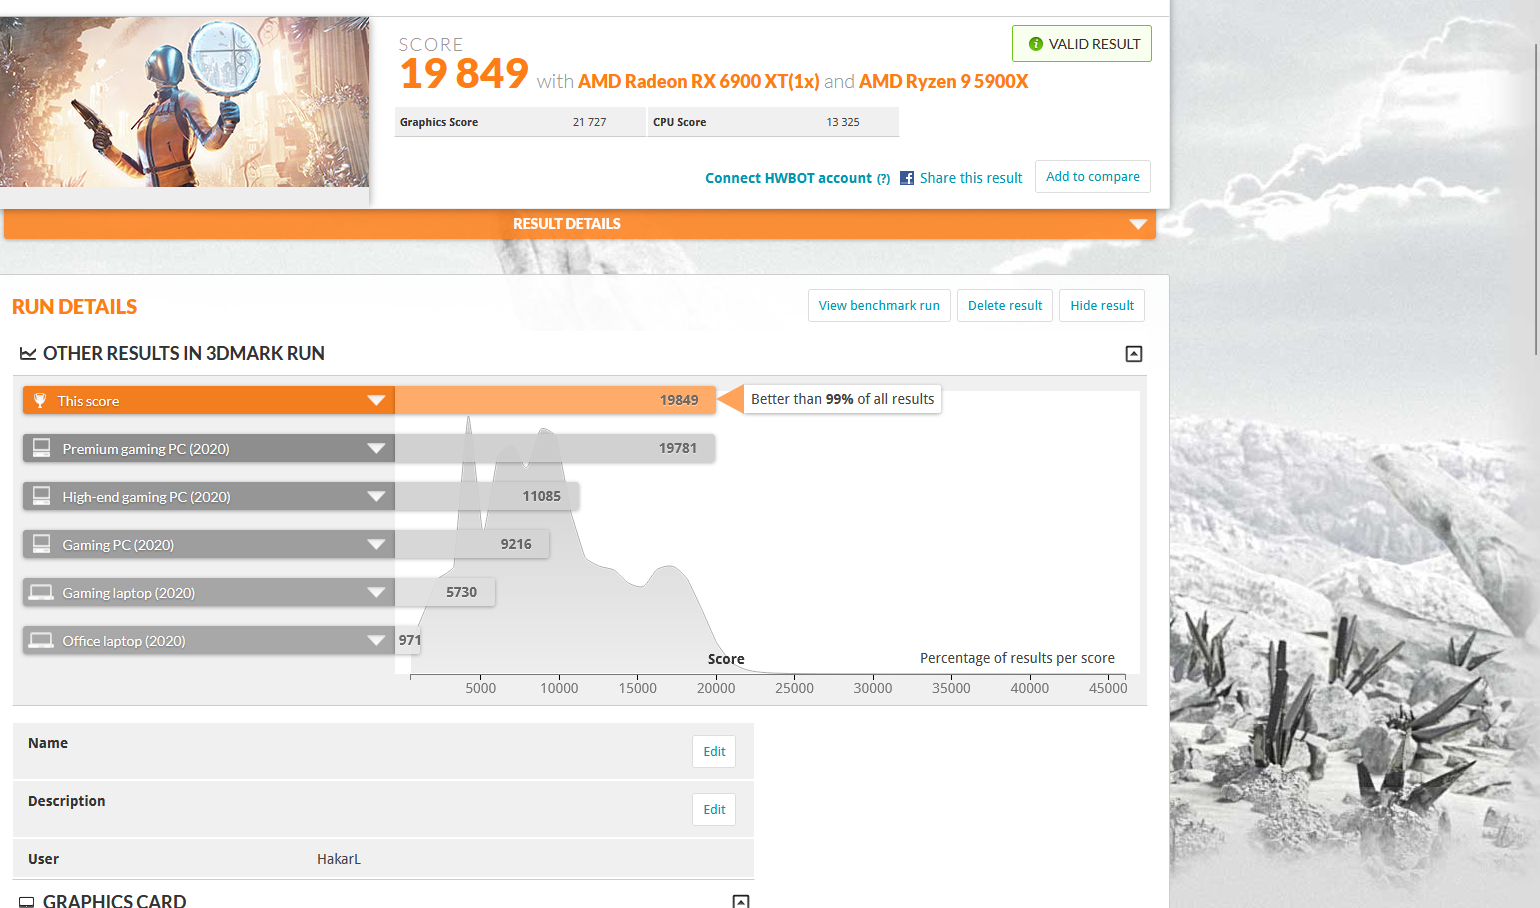Click the laptop icon for Gaming laptop (2020)
Image resolution: width=1540 pixels, height=908 pixels.
tap(41, 592)
